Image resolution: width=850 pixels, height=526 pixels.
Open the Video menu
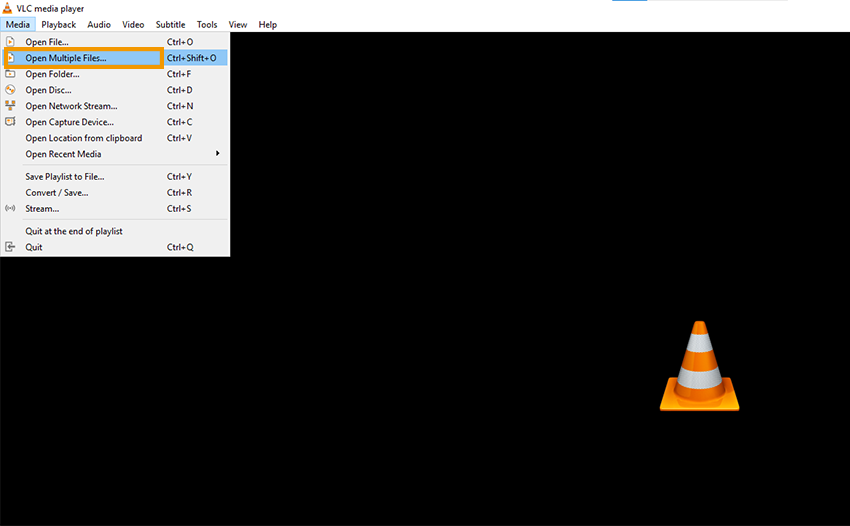click(133, 24)
